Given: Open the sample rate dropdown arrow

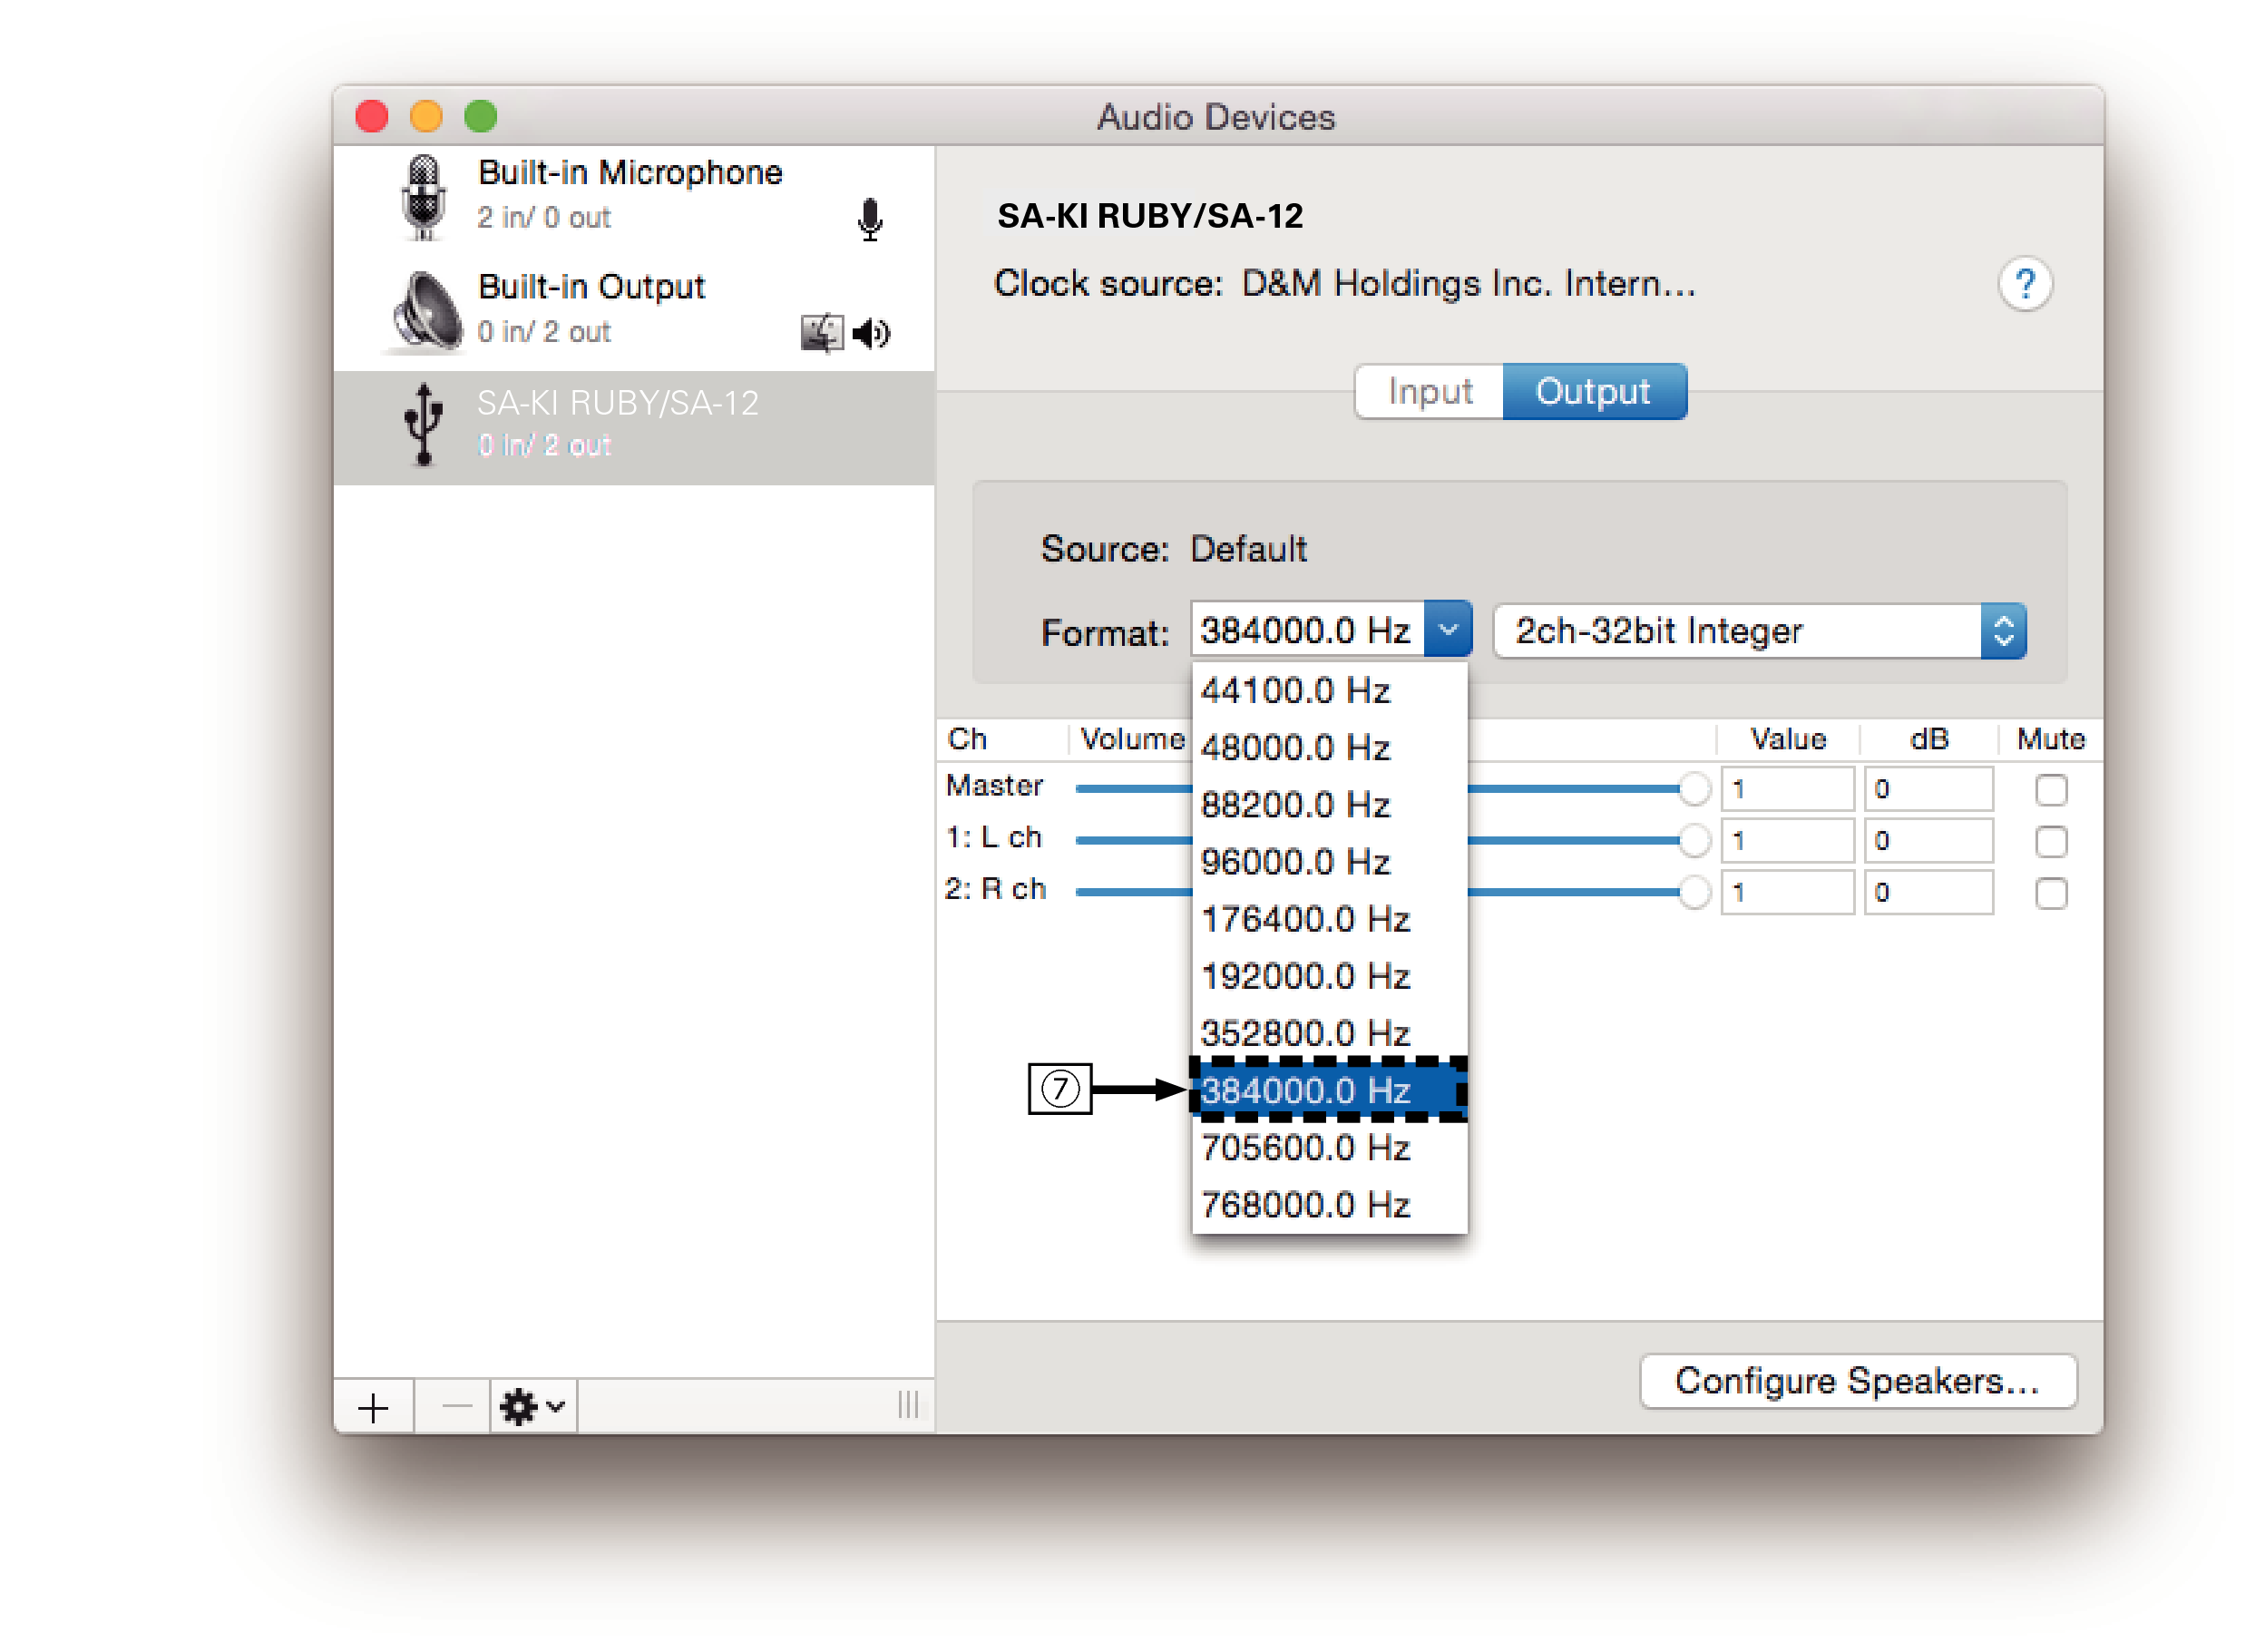Looking at the screenshot, I should click(x=1447, y=629).
